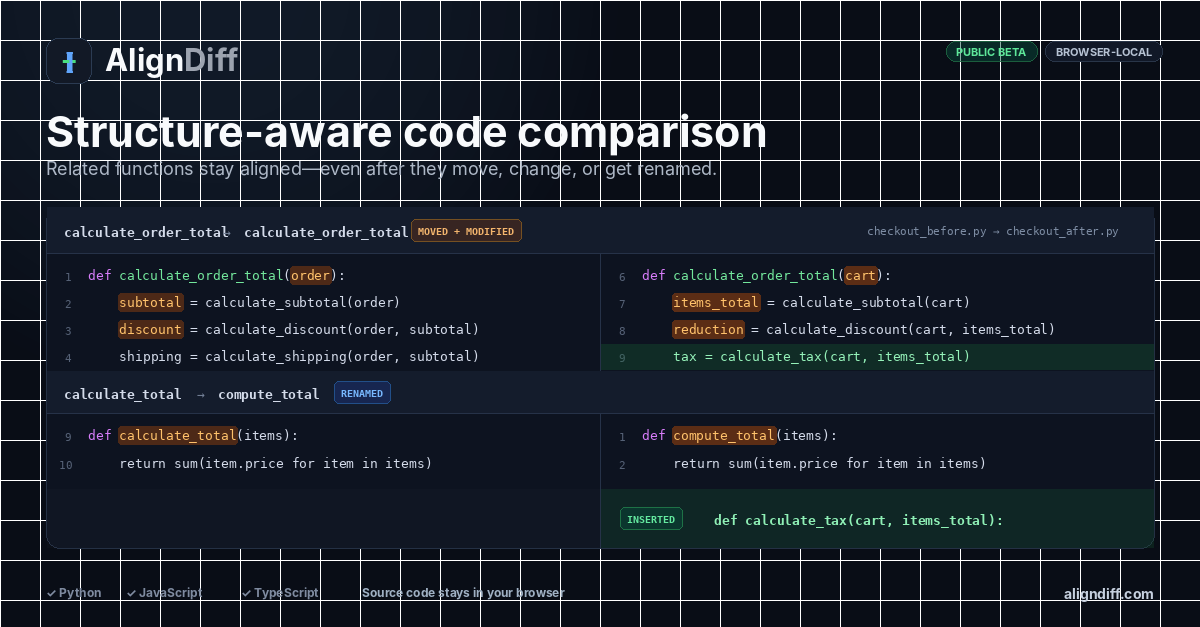
Task: Click the added 'tax = calculate_tax' line
Action: coord(877,356)
